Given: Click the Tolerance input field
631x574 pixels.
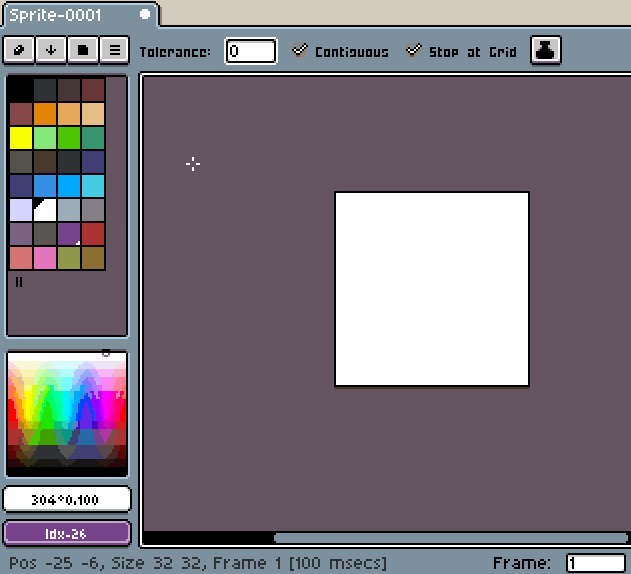Looking at the screenshot, I should pos(251,51).
